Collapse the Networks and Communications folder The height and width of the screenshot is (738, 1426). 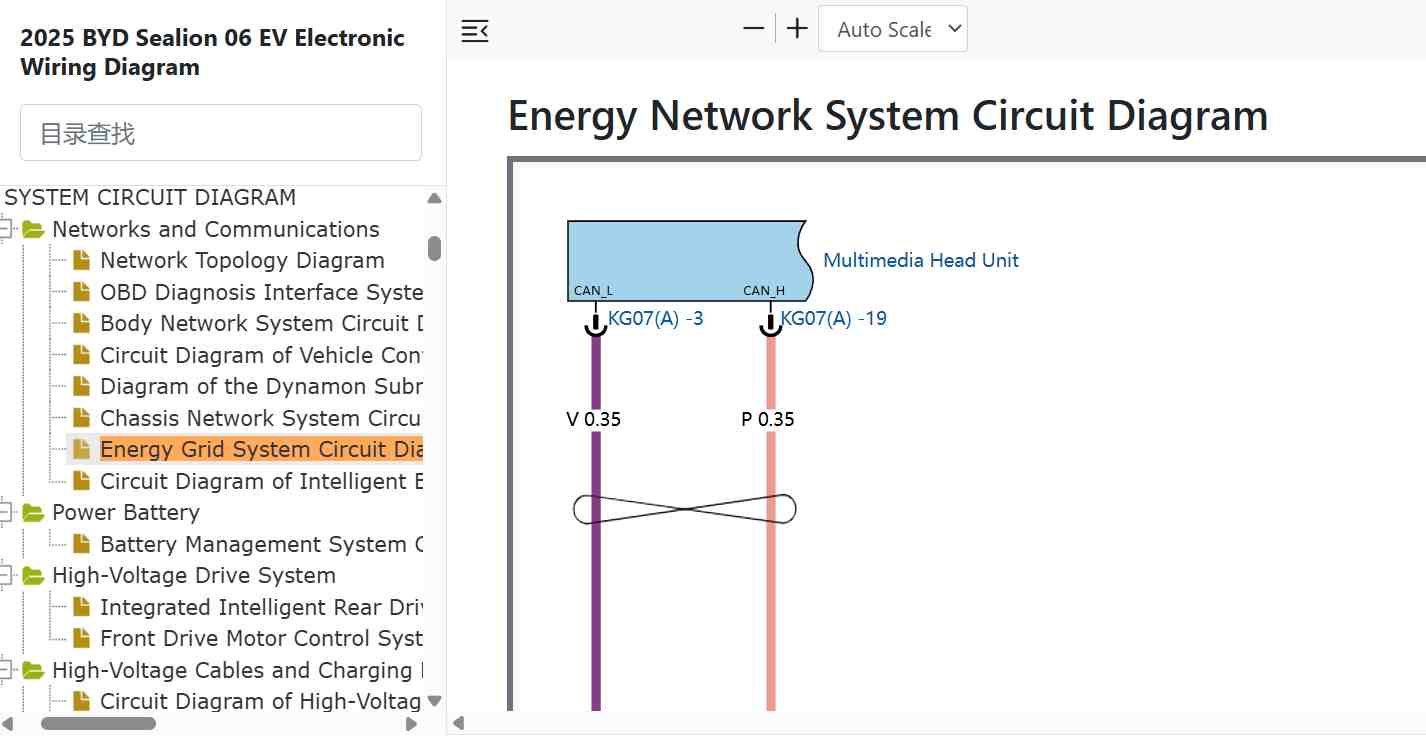6,229
